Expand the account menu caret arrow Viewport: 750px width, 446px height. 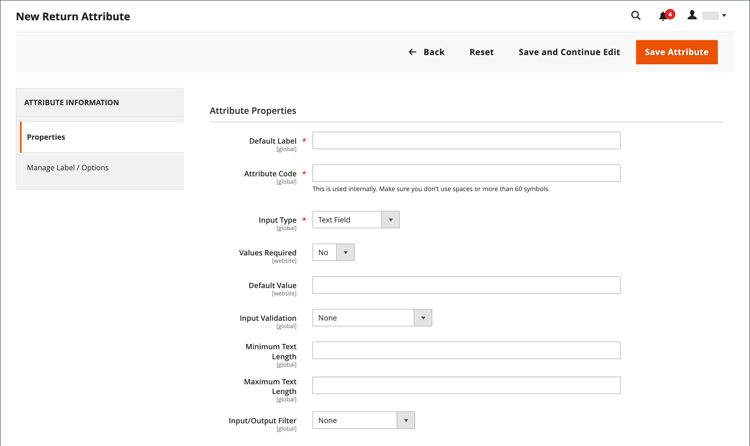pyautogui.click(x=724, y=16)
